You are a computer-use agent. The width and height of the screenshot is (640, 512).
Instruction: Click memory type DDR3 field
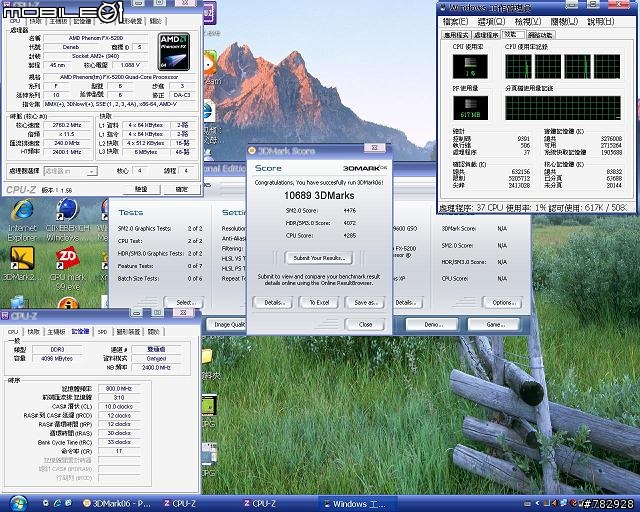[57, 349]
